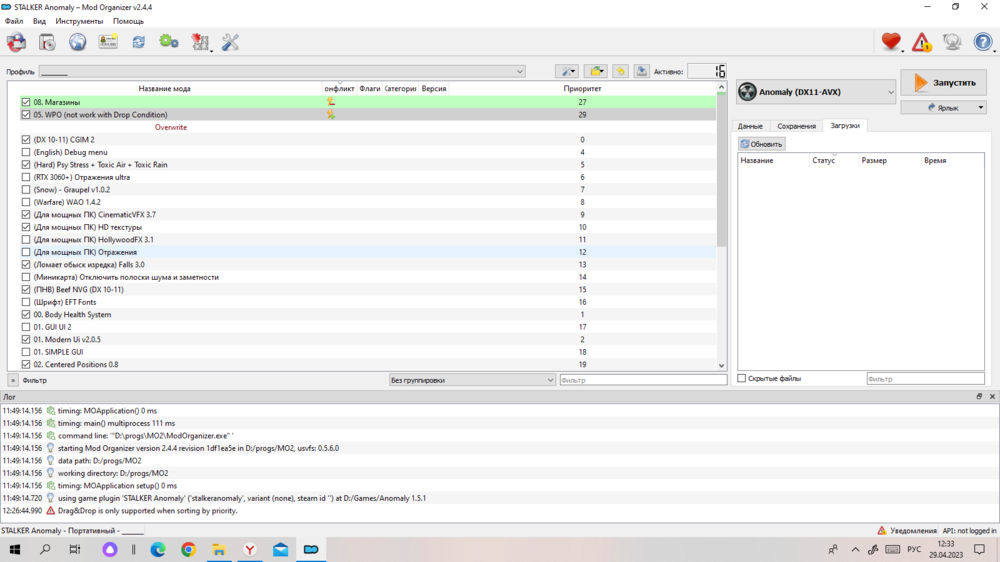Switch to the Данные tab

click(750, 126)
